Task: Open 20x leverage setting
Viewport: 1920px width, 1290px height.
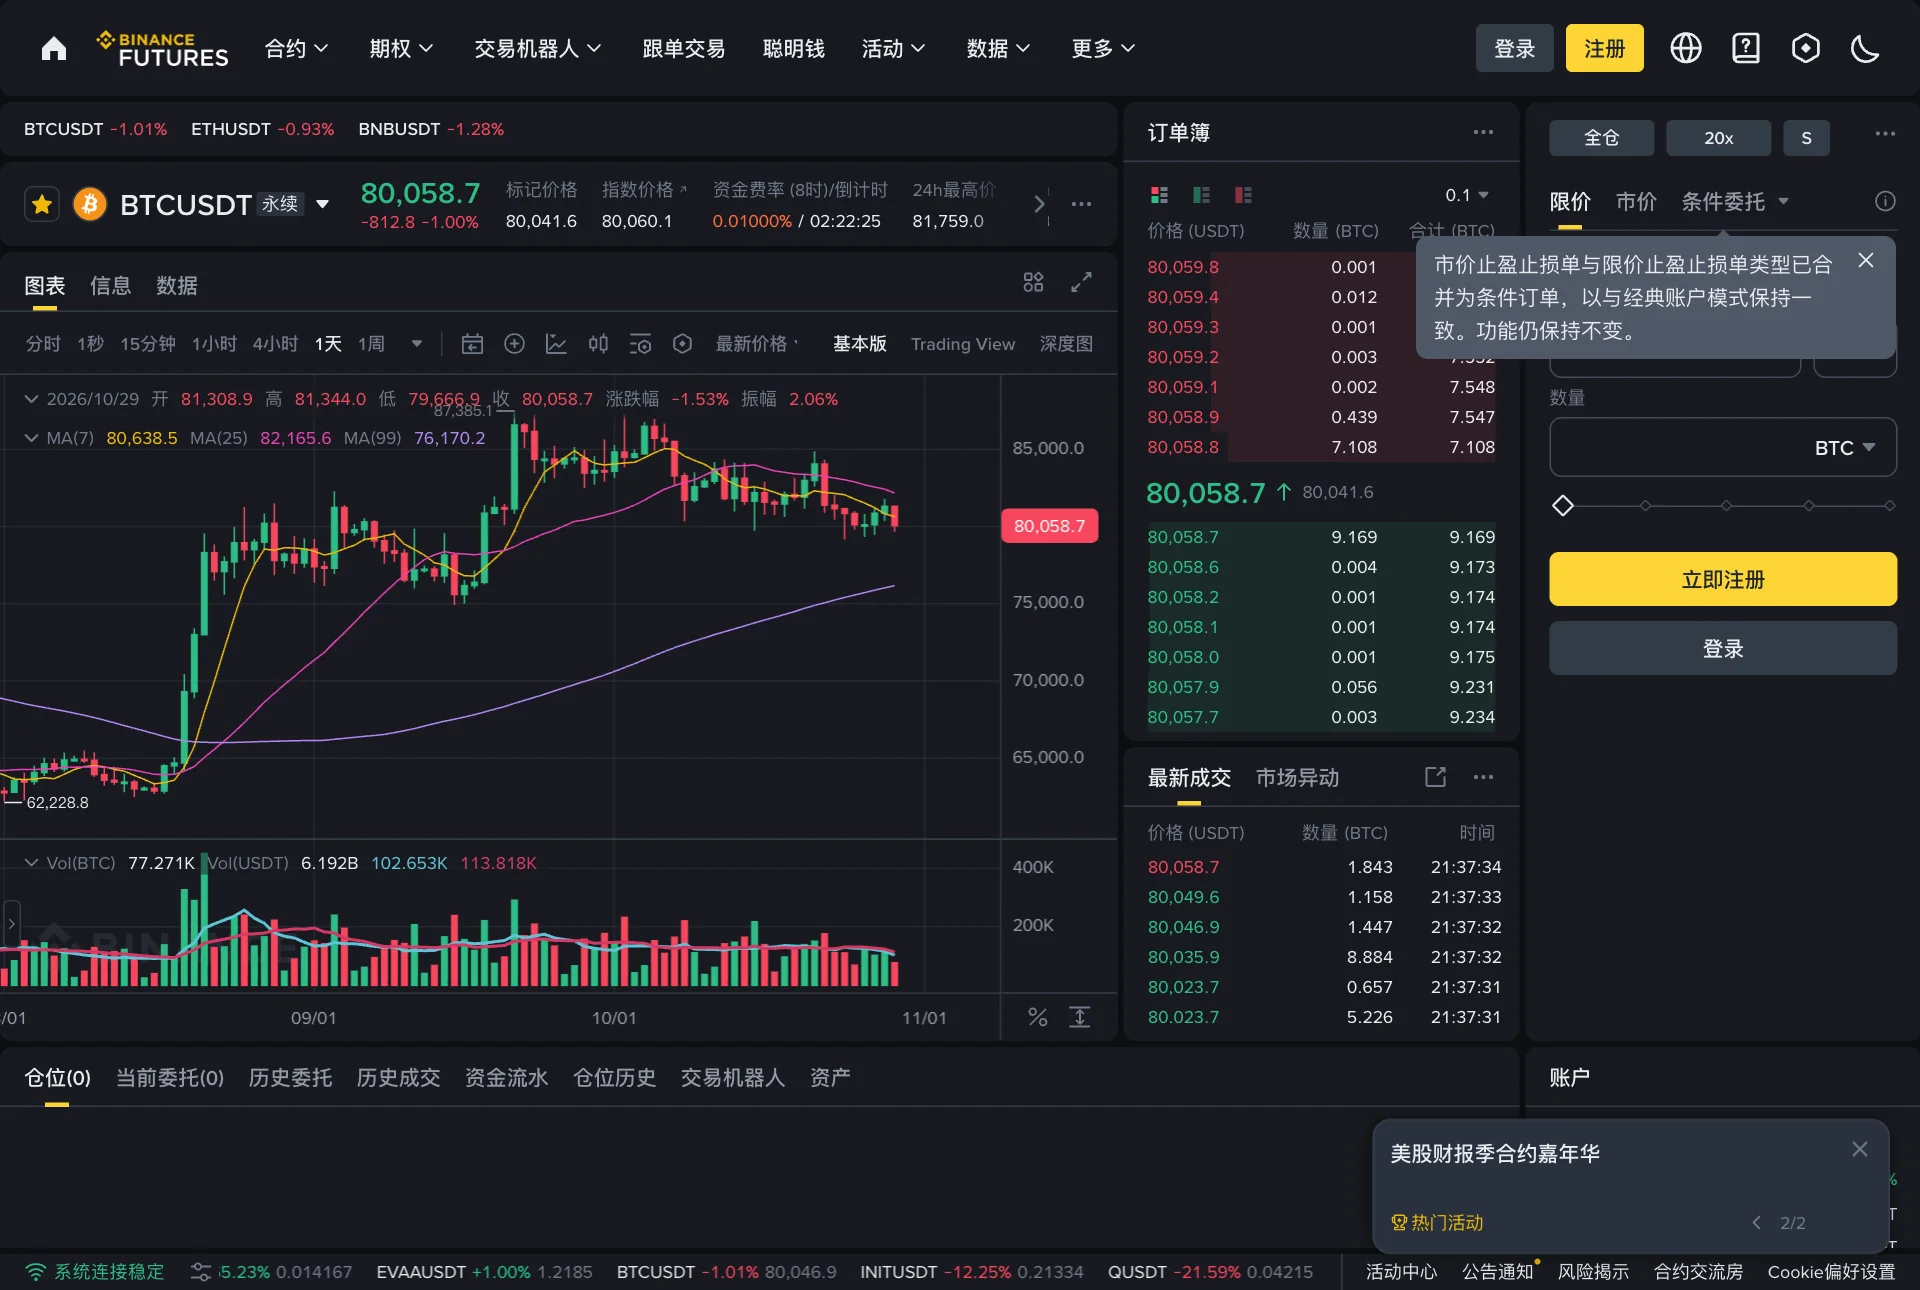Action: pyautogui.click(x=1718, y=138)
